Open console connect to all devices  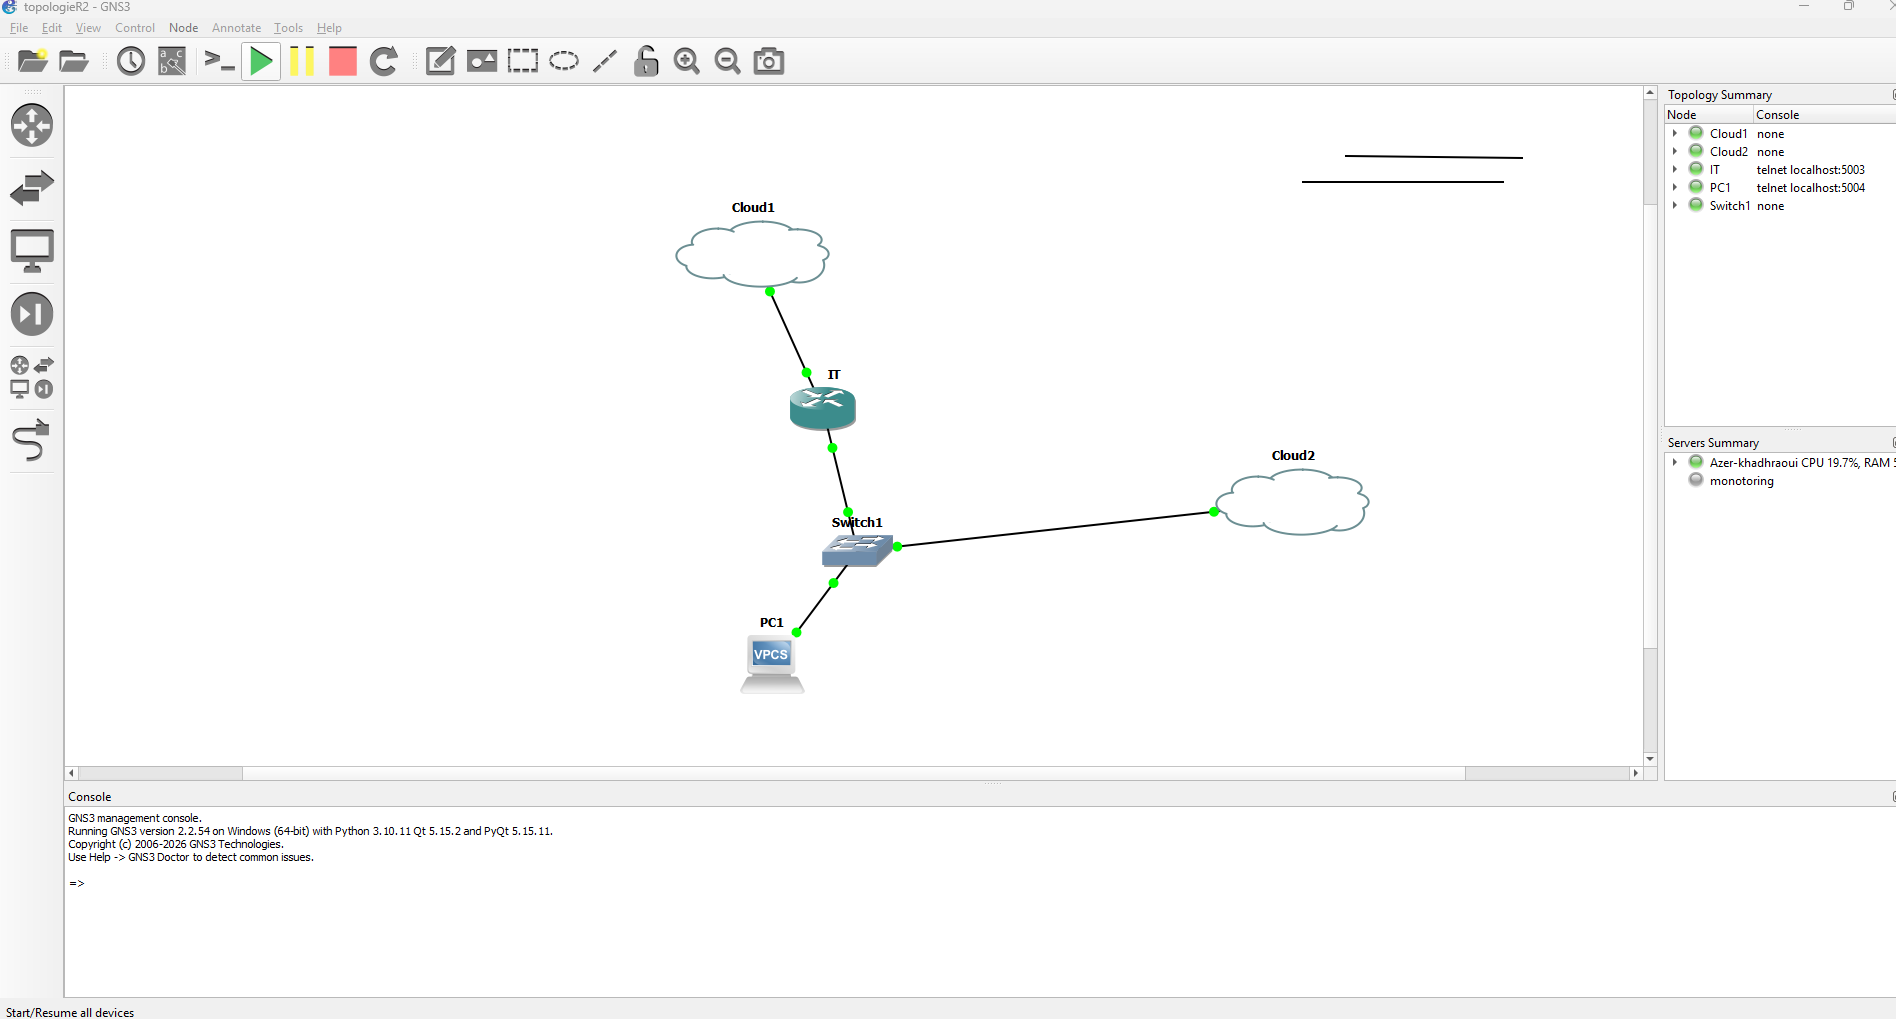tap(219, 61)
